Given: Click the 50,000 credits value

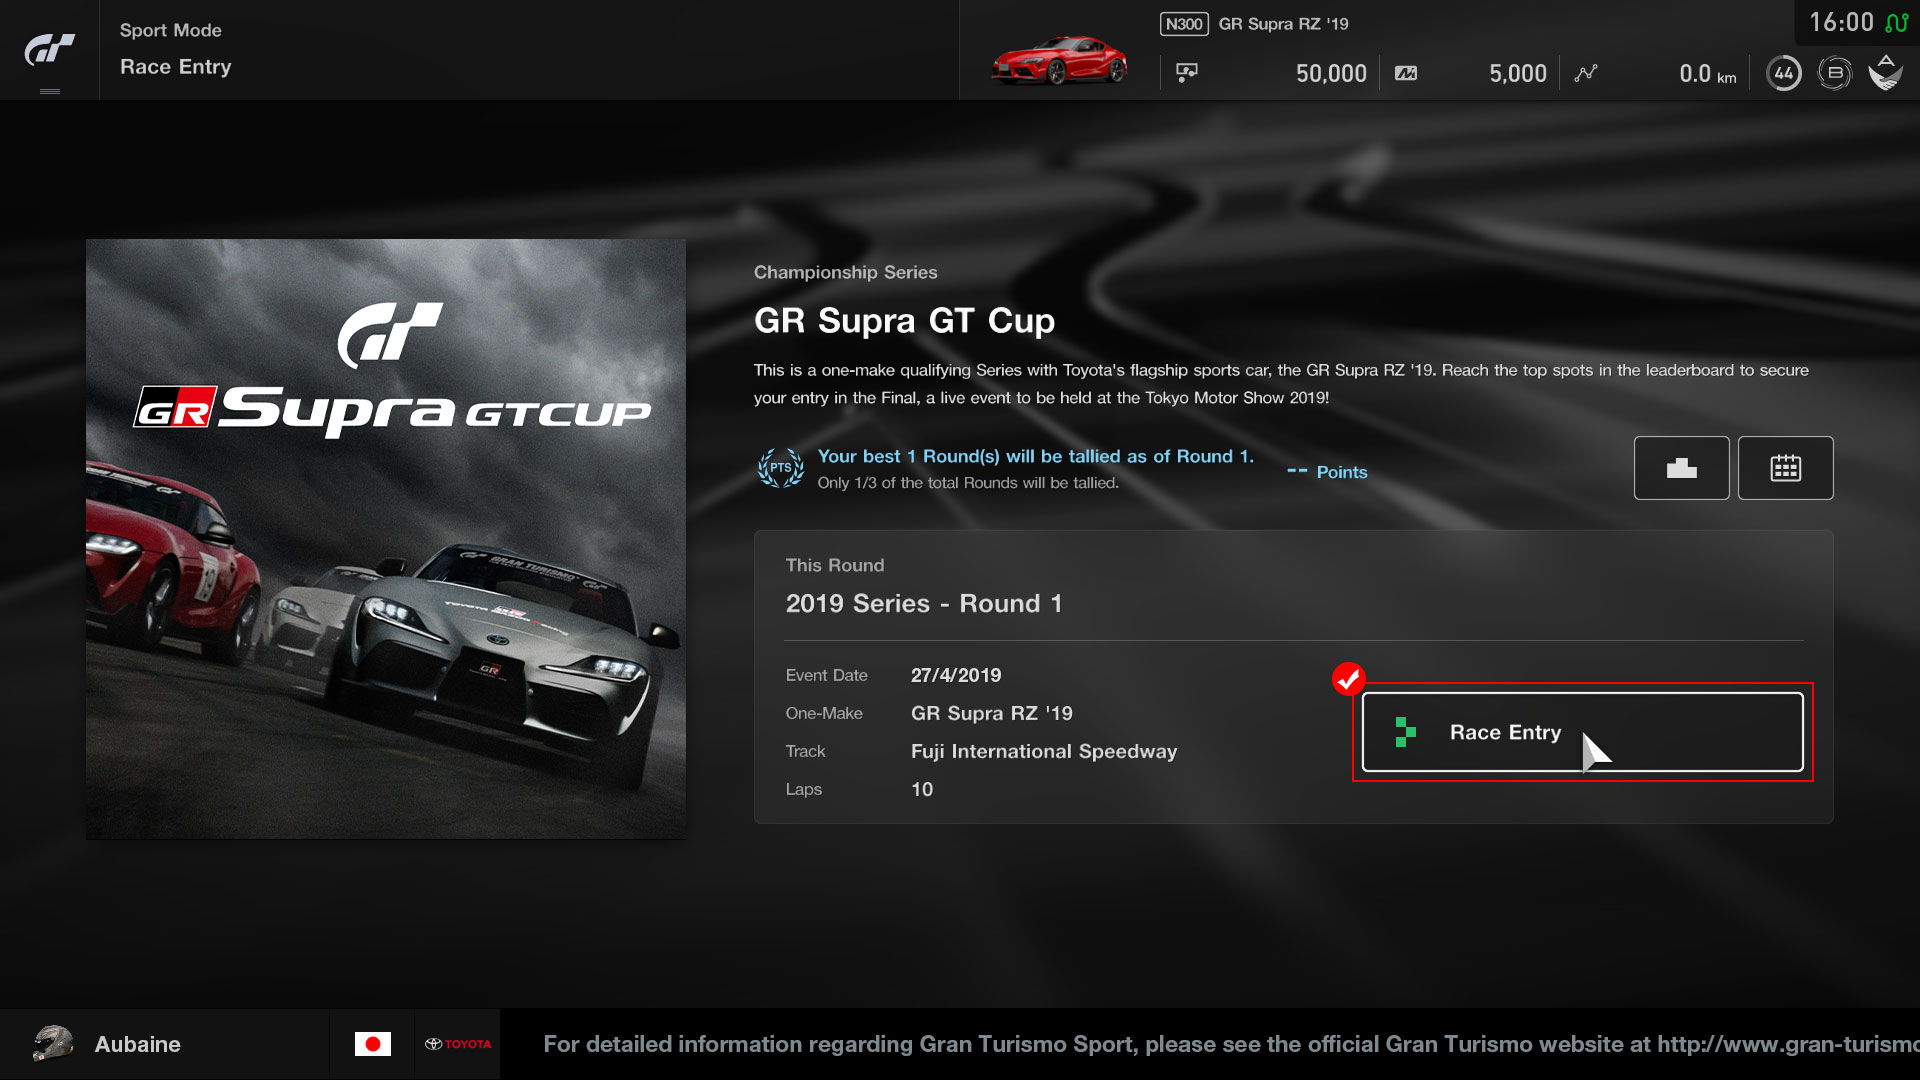Looking at the screenshot, I should [x=1331, y=73].
